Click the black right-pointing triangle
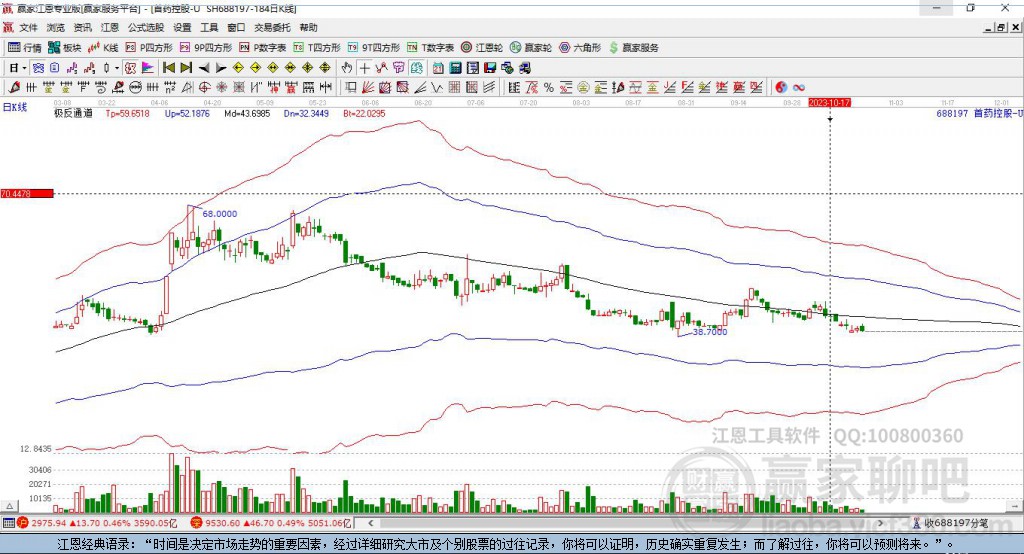Viewport: 1024px width, 554px height. click(221, 68)
